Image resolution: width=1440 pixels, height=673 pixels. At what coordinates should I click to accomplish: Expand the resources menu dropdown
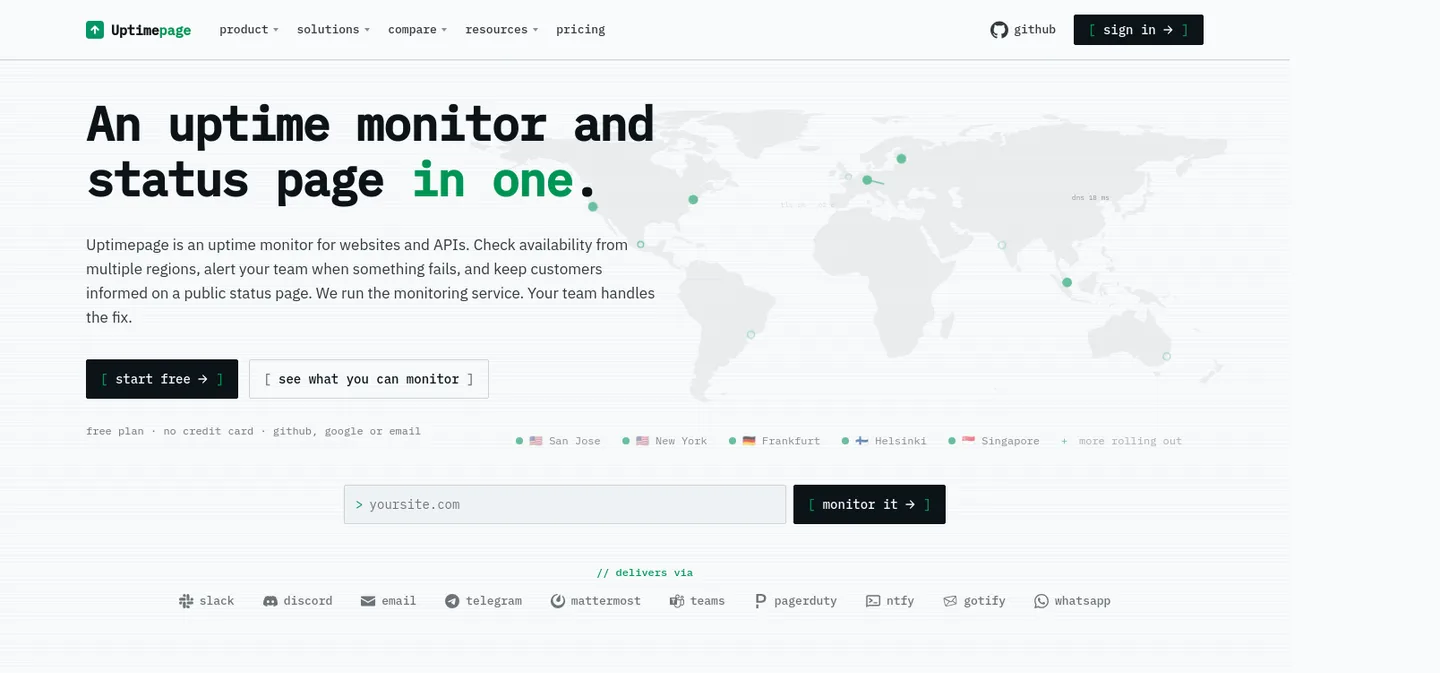pos(501,30)
